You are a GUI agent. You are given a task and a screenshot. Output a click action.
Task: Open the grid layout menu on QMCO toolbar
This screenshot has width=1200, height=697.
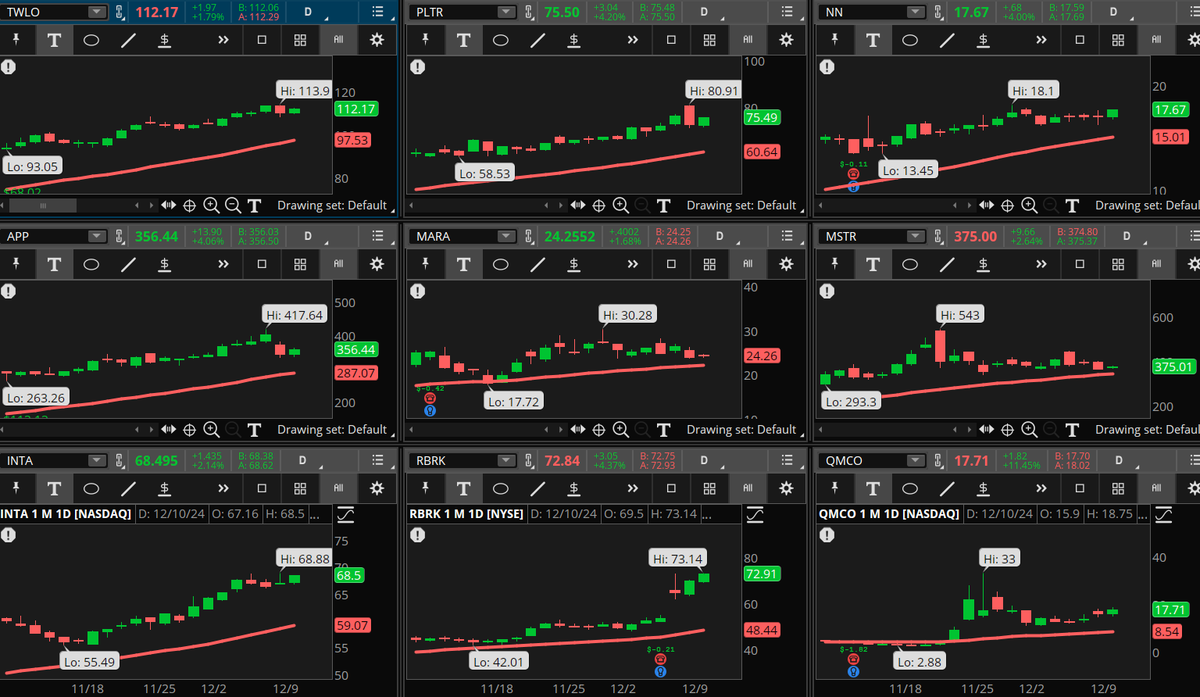click(1116, 488)
